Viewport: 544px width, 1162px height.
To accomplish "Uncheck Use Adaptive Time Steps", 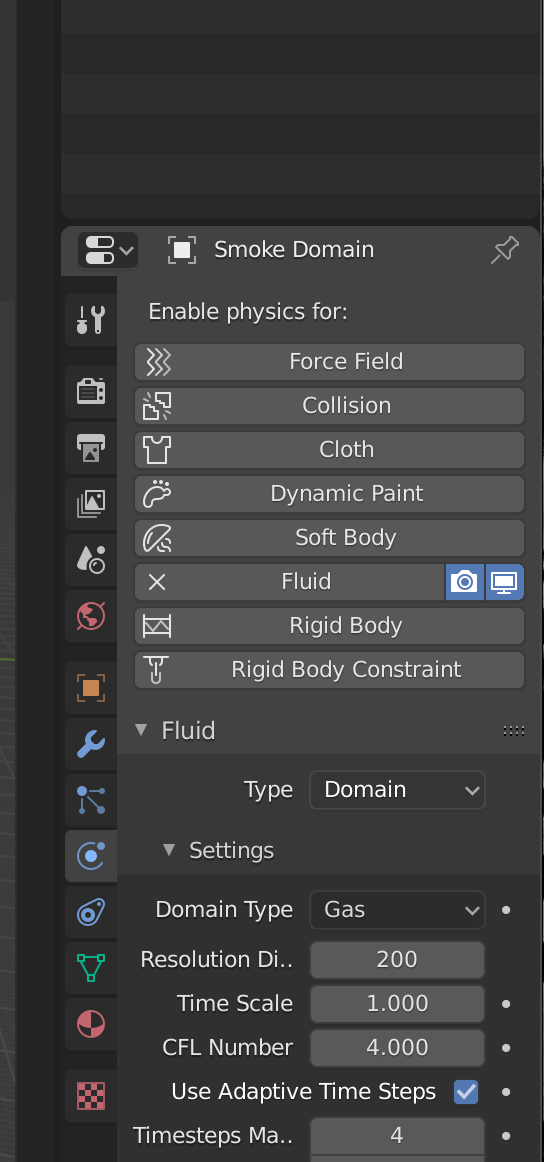I will click(466, 1092).
